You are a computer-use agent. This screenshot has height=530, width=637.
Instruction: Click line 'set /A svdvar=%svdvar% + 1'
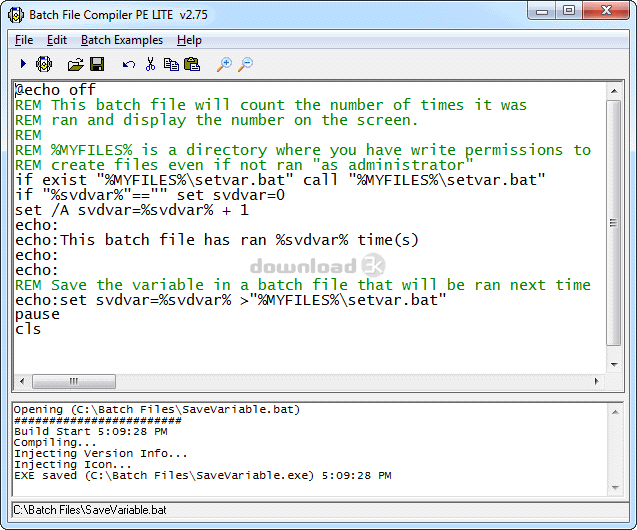[132, 210]
